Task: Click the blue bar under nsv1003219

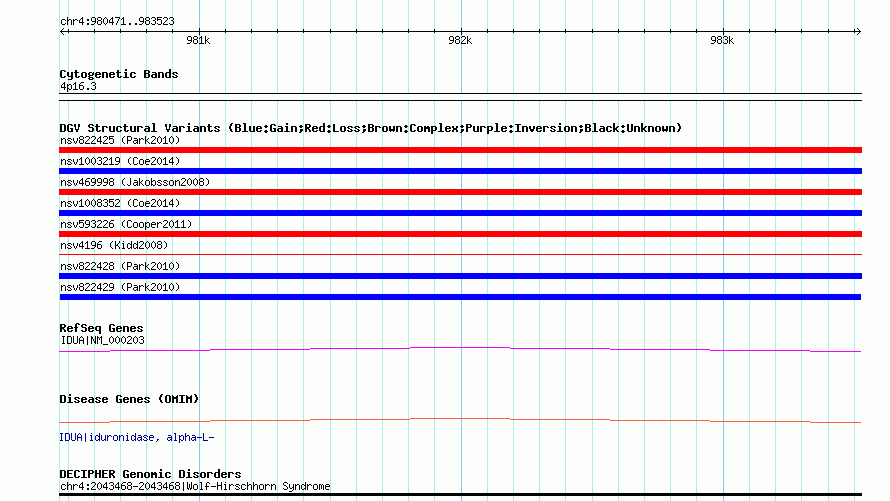Action: (460, 171)
